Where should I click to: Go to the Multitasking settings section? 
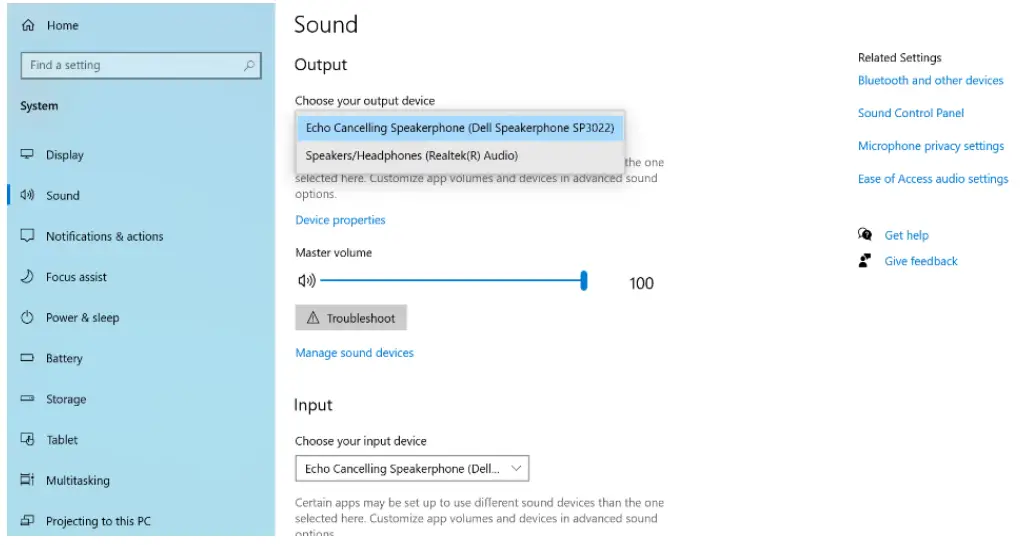coord(78,481)
